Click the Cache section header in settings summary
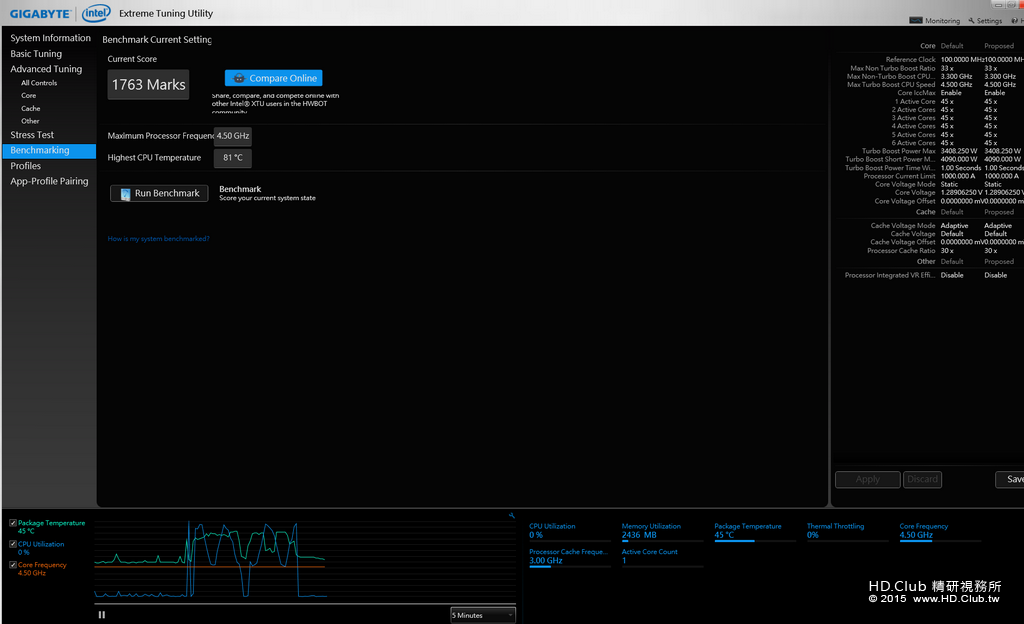 click(925, 212)
